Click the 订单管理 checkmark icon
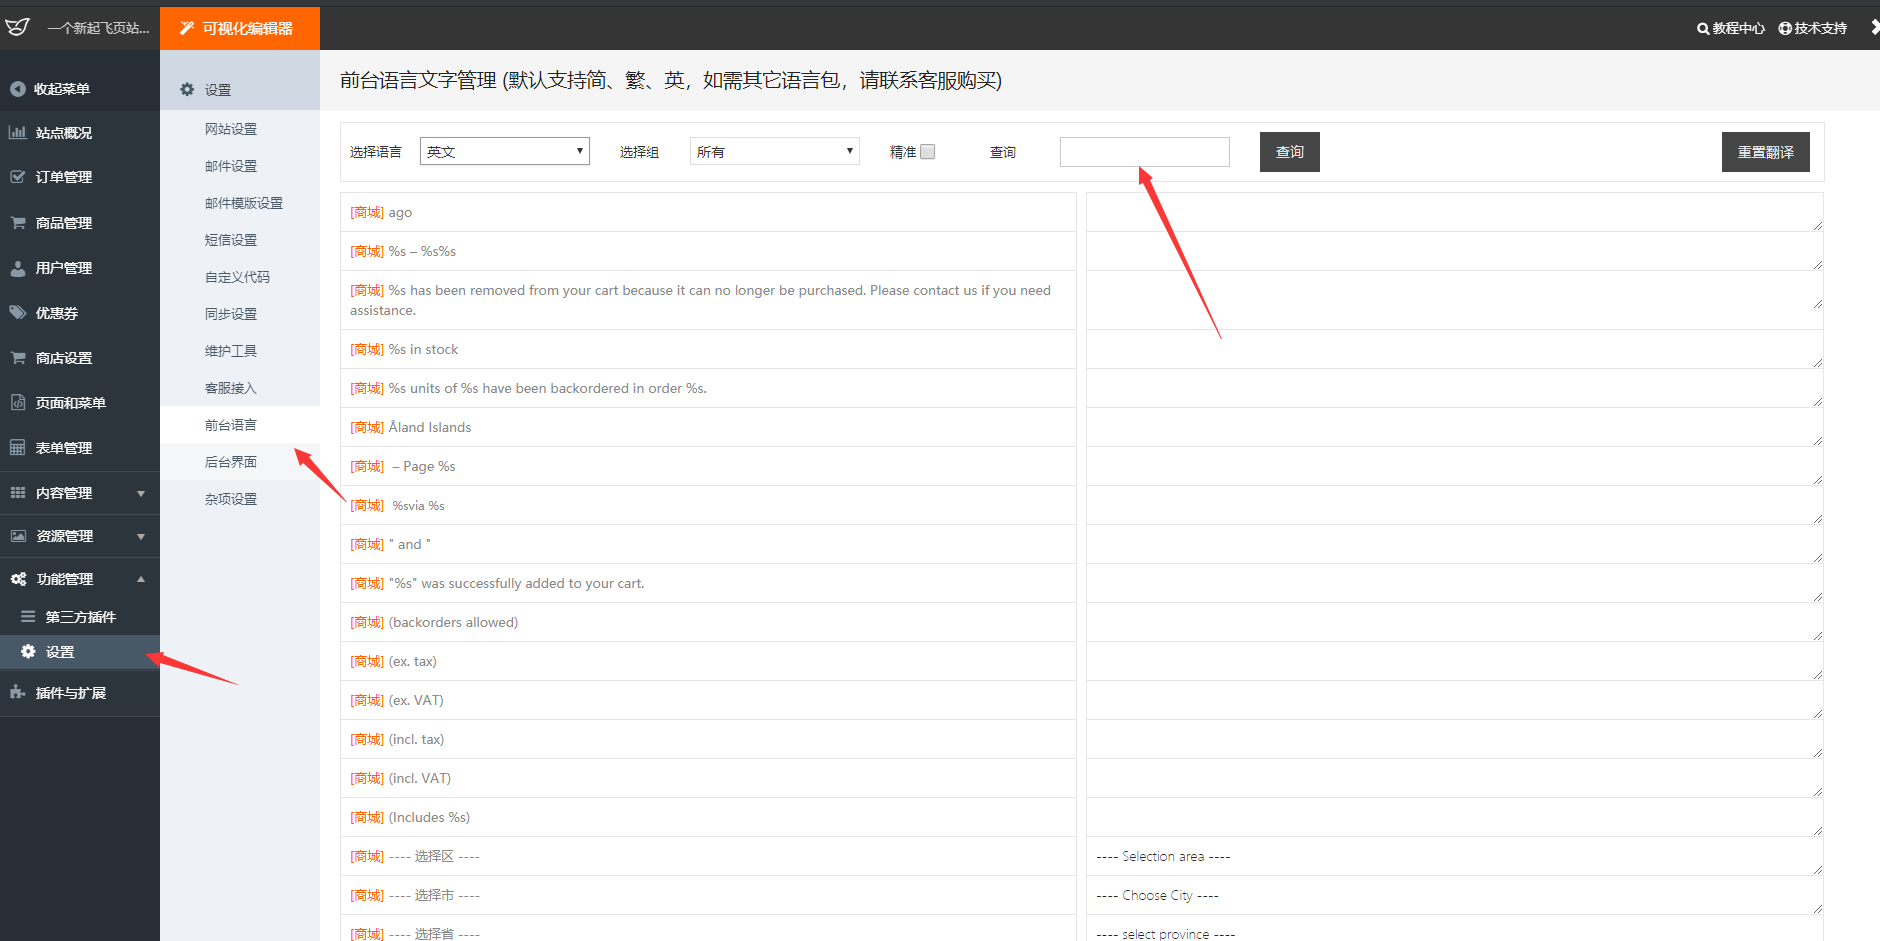Viewport: 1880px width, 941px height. coord(18,177)
